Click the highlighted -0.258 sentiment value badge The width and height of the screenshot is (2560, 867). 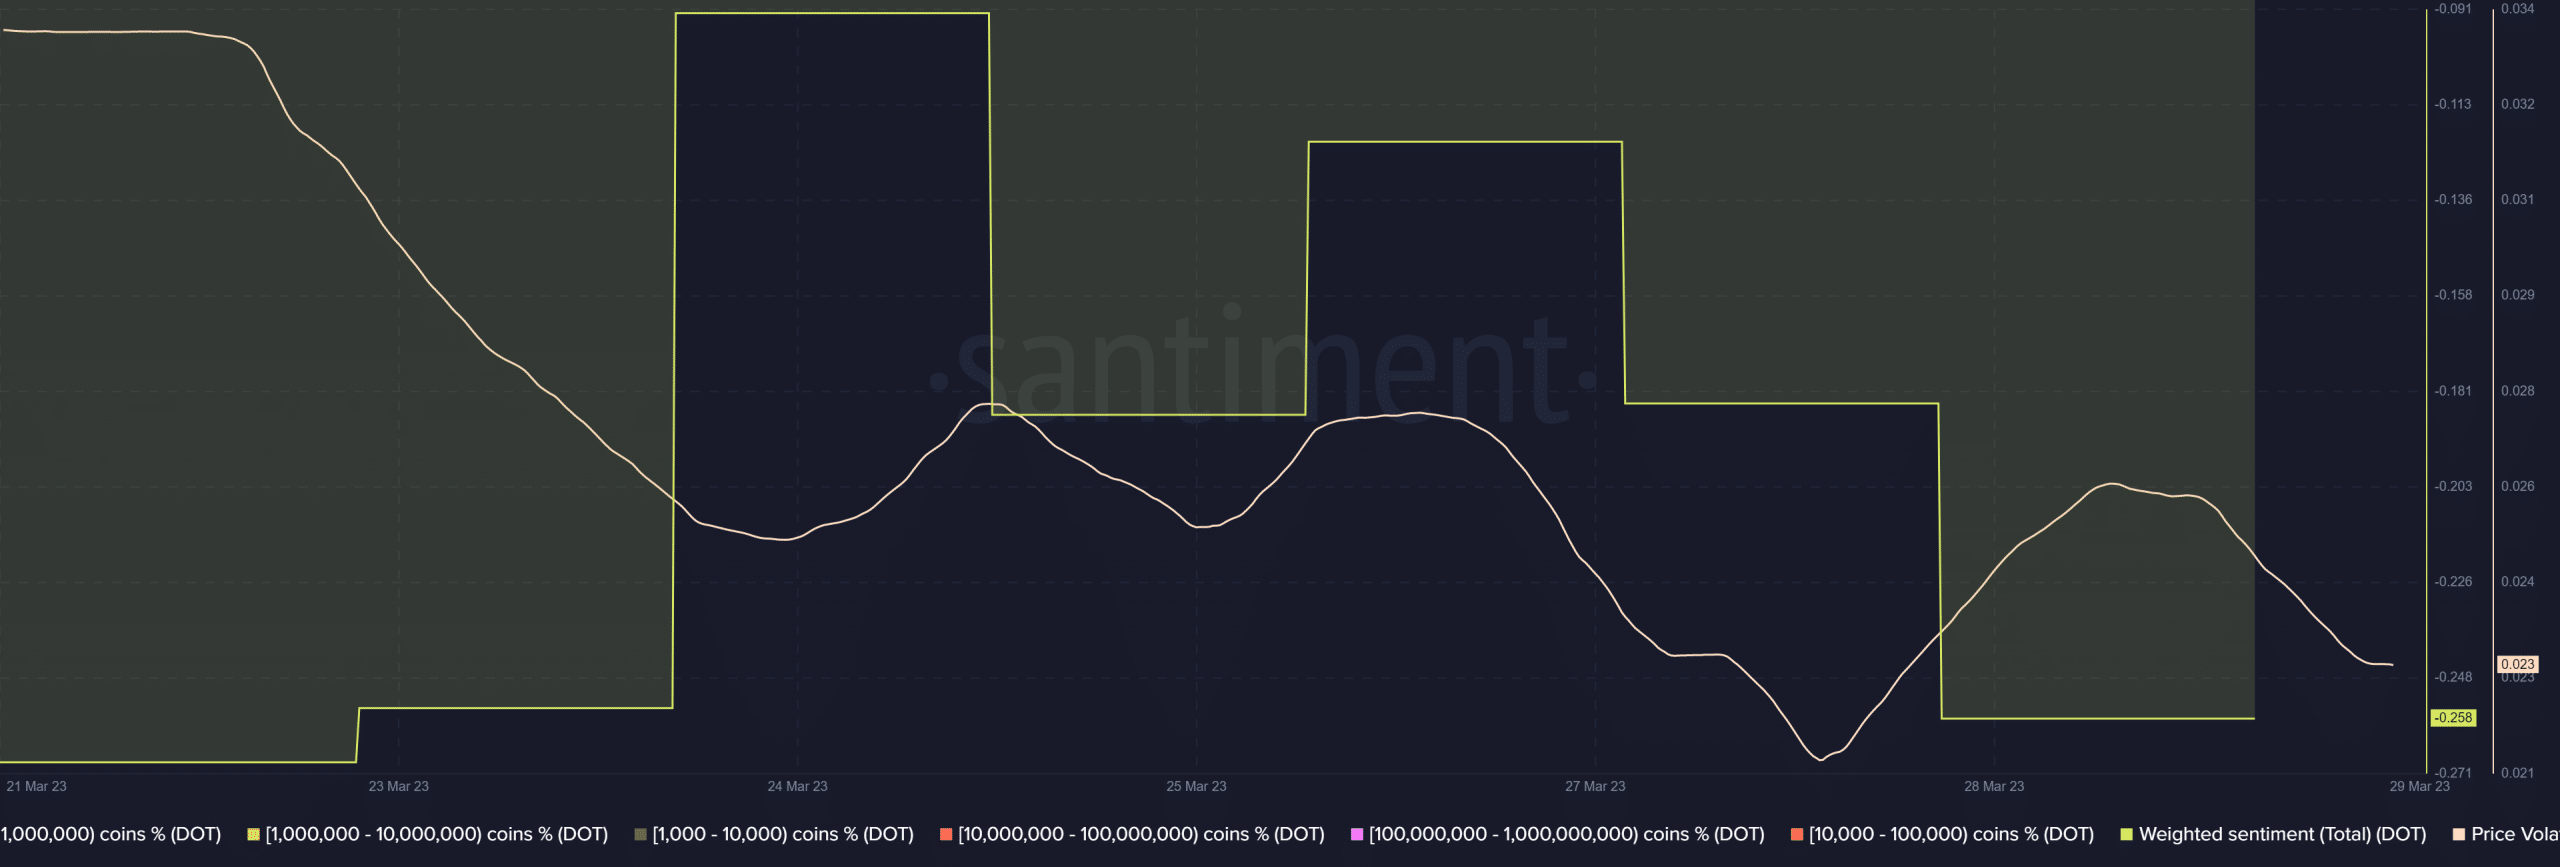2453,718
